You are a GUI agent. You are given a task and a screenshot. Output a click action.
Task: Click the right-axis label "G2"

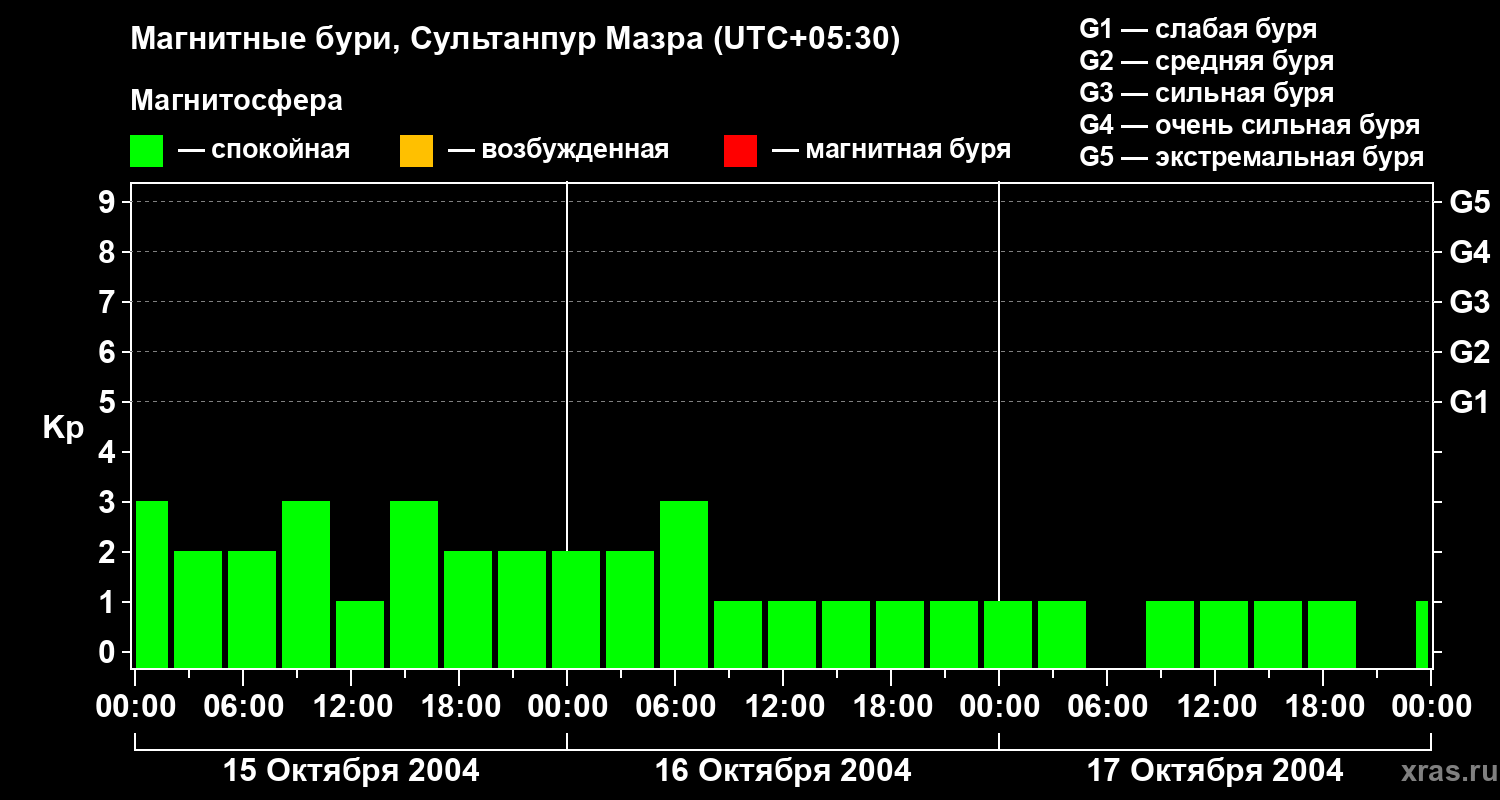point(1469,352)
